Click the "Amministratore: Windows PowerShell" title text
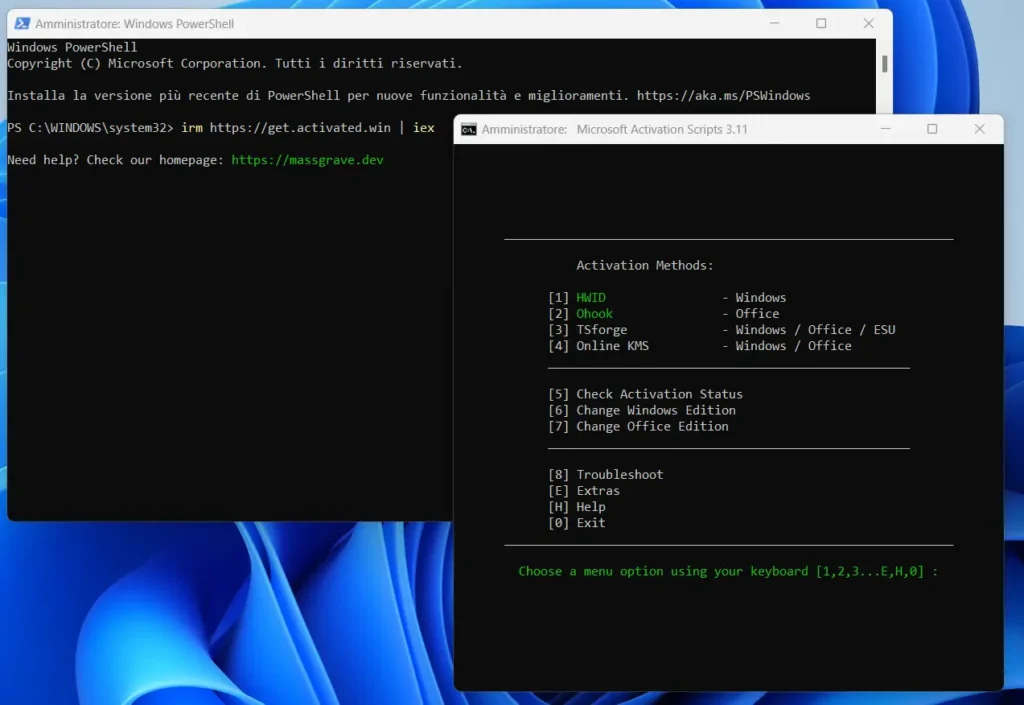This screenshot has height=705, width=1024. point(135,24)
